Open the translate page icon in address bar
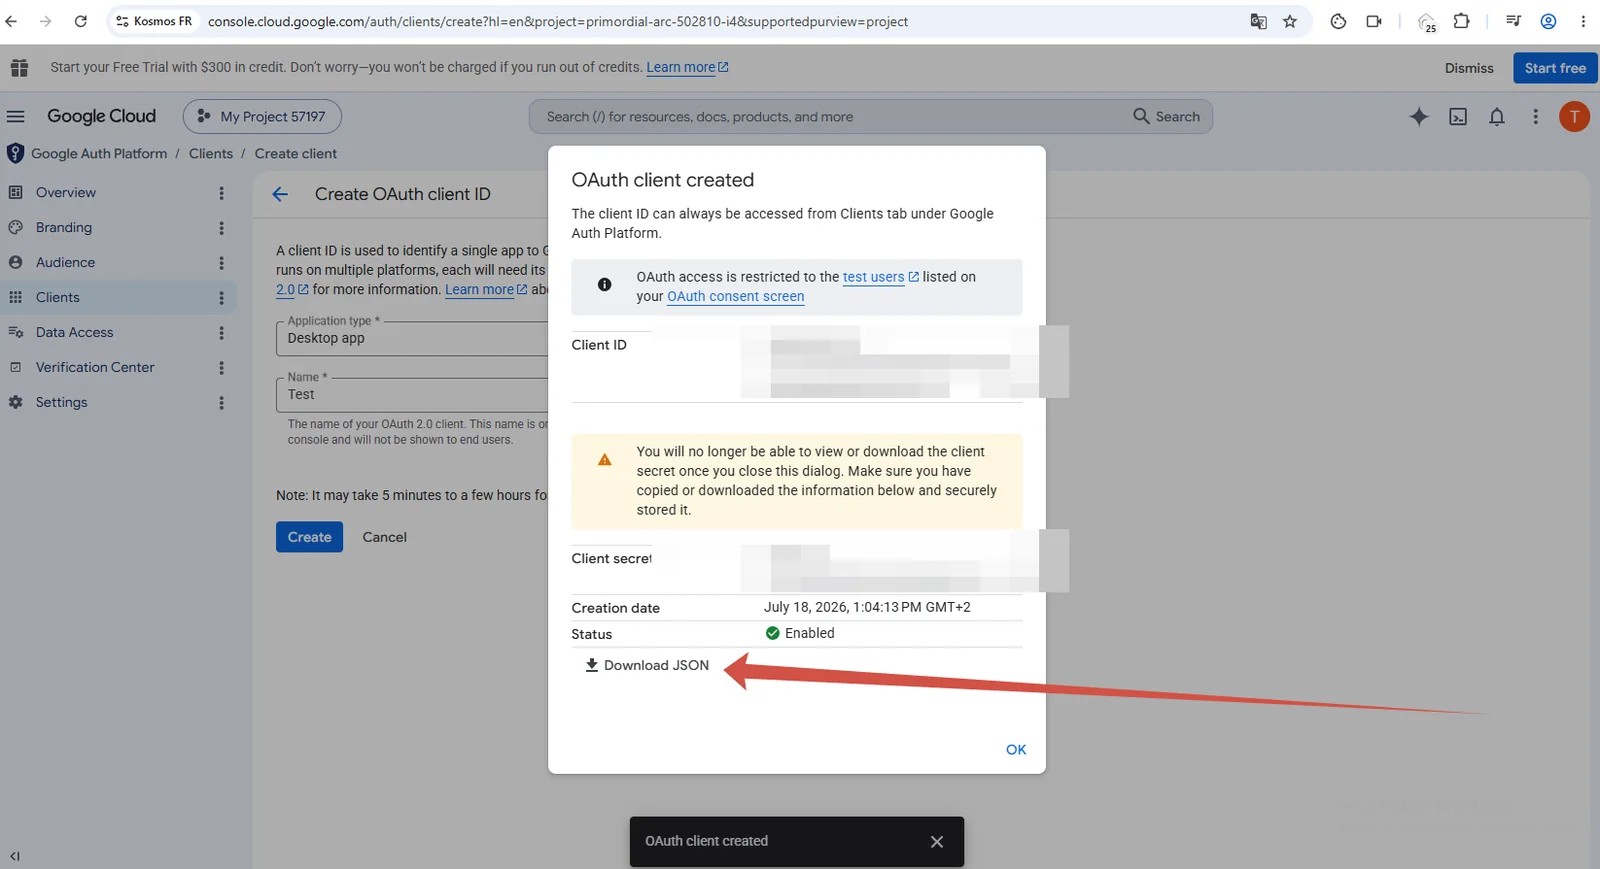The height and width of the screenshot is (869, 1600). (x=1259, y=21)
